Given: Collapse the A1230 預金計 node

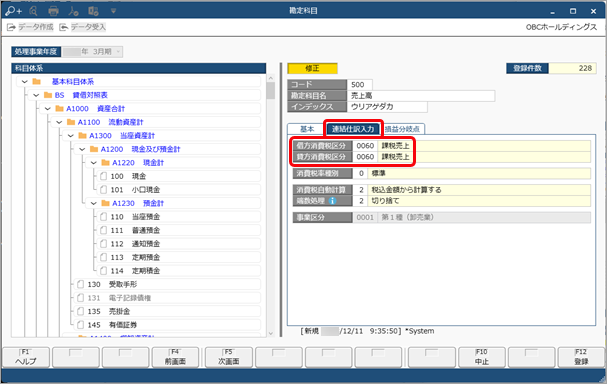Looking at the screenshot, I should 94,203.
